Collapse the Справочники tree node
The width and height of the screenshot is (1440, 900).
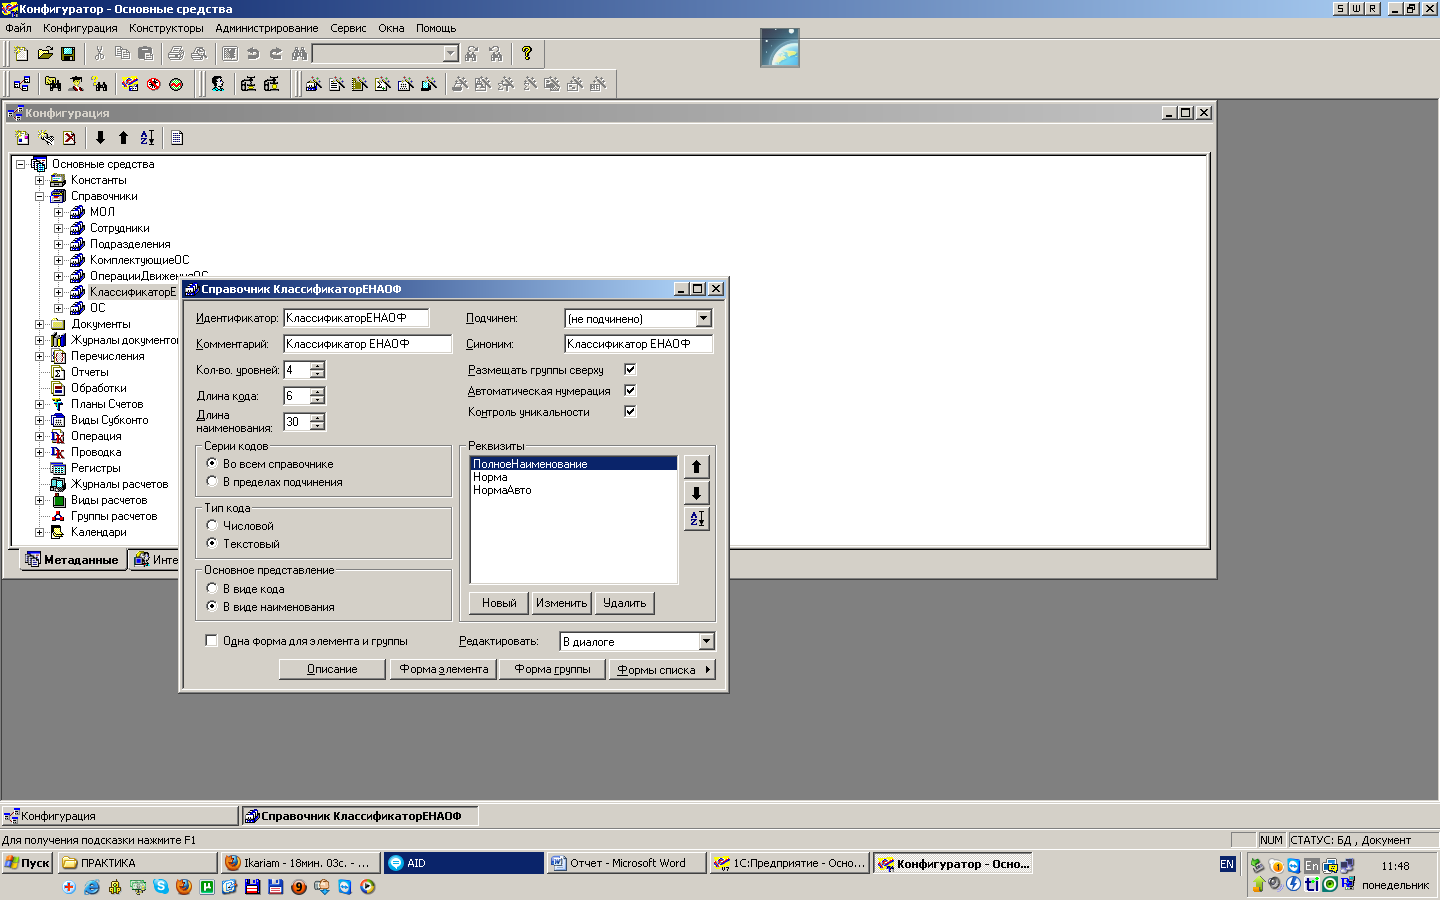40,196
